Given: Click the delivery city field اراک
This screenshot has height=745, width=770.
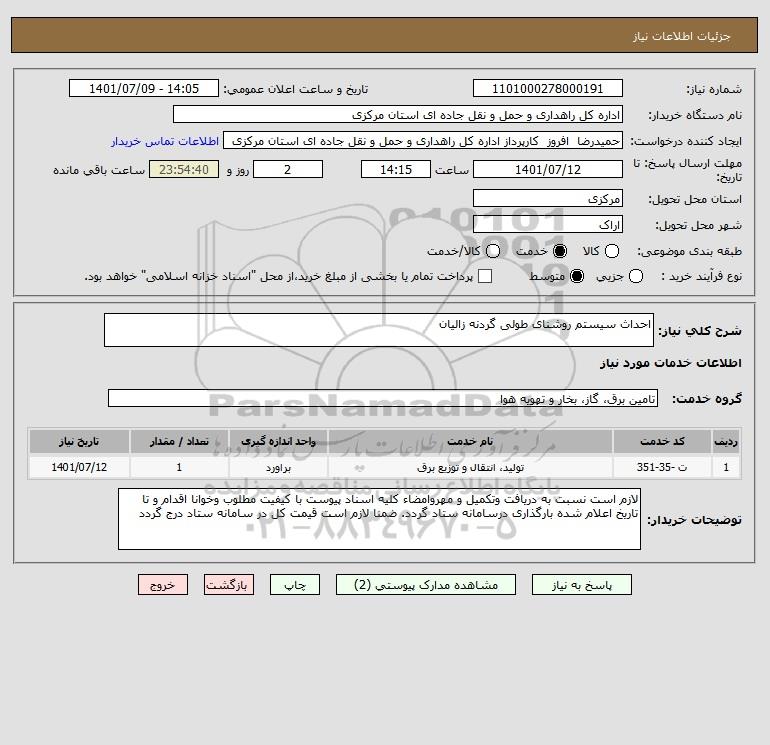Looking at the screenshot, I should coord(548,224).
